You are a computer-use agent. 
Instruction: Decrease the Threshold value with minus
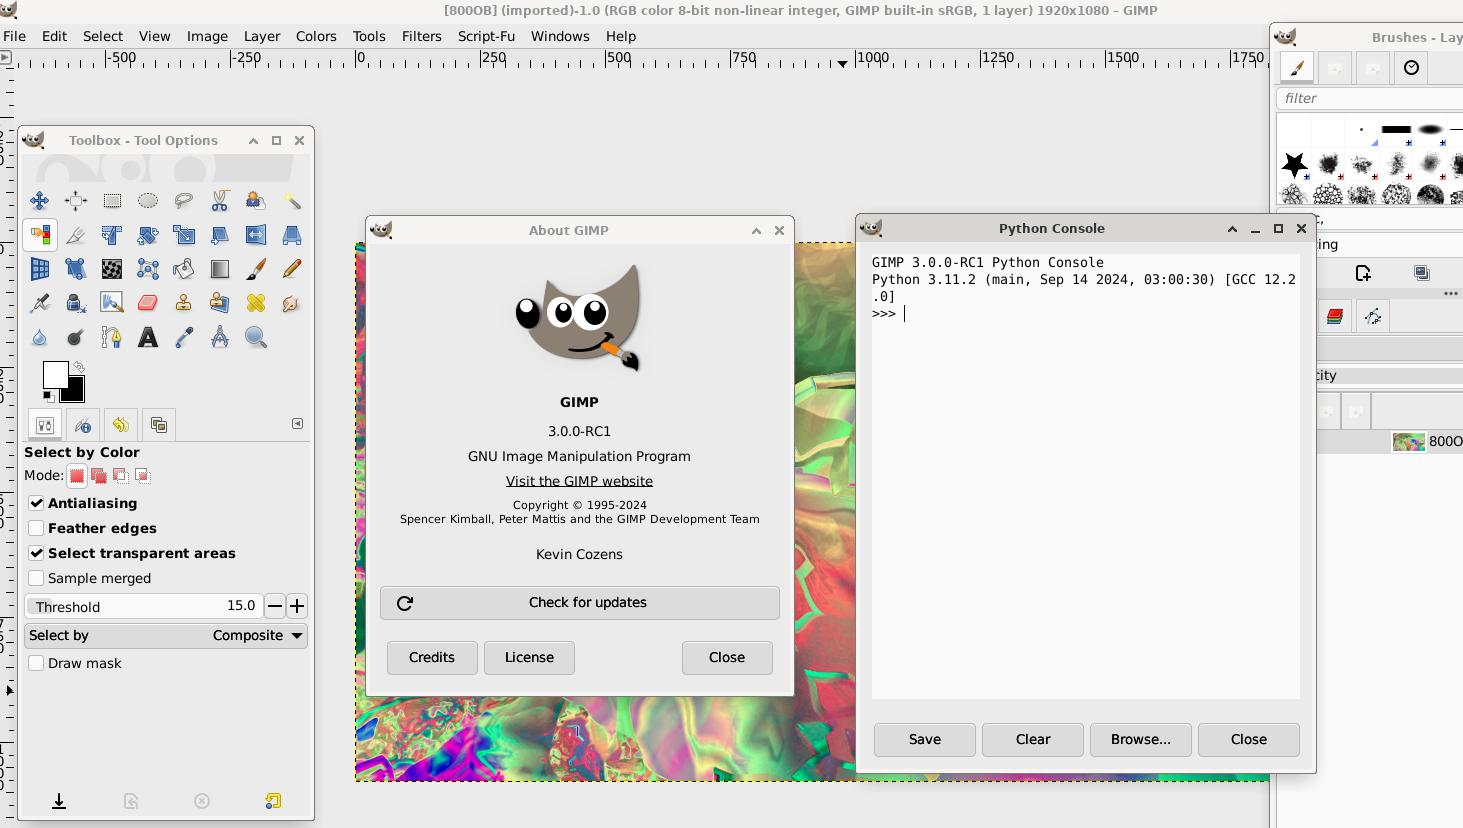[x=275, y=606]
